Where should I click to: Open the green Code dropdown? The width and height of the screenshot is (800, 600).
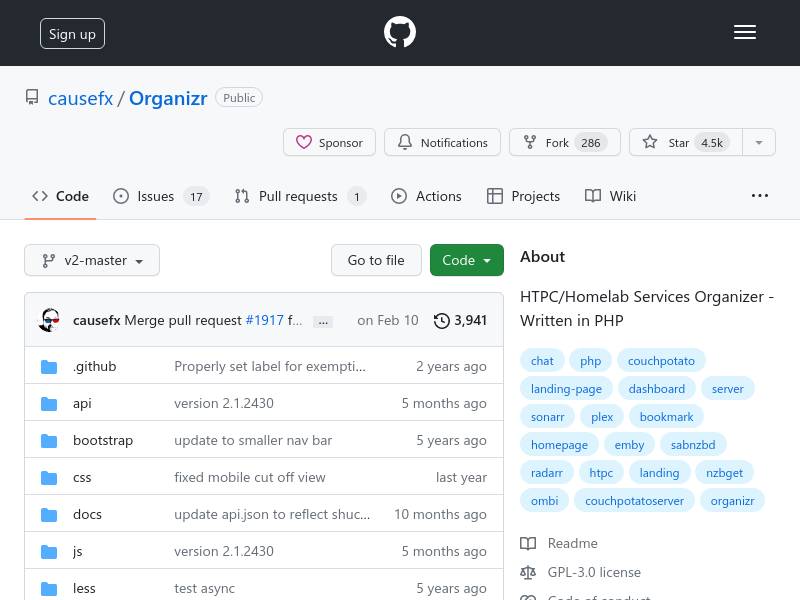click(x=466, y=260)
